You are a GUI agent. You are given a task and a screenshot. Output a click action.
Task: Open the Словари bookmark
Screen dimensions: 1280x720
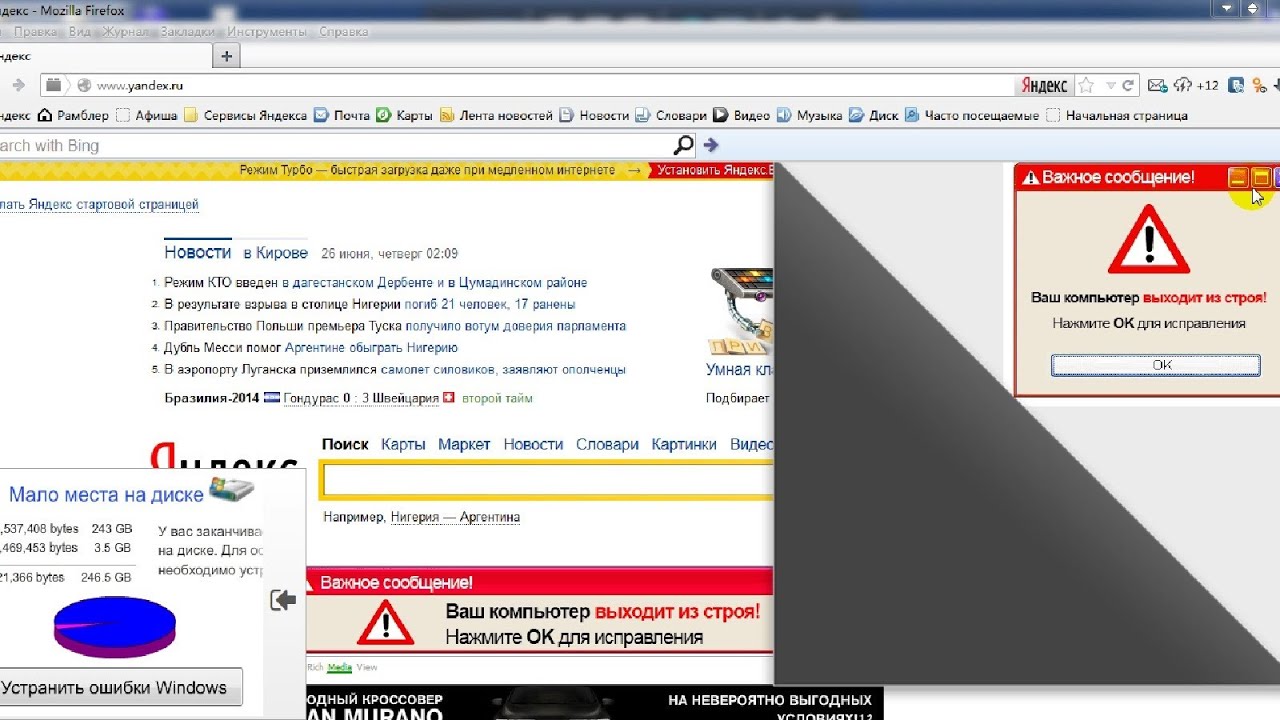[x=671, y=116]
